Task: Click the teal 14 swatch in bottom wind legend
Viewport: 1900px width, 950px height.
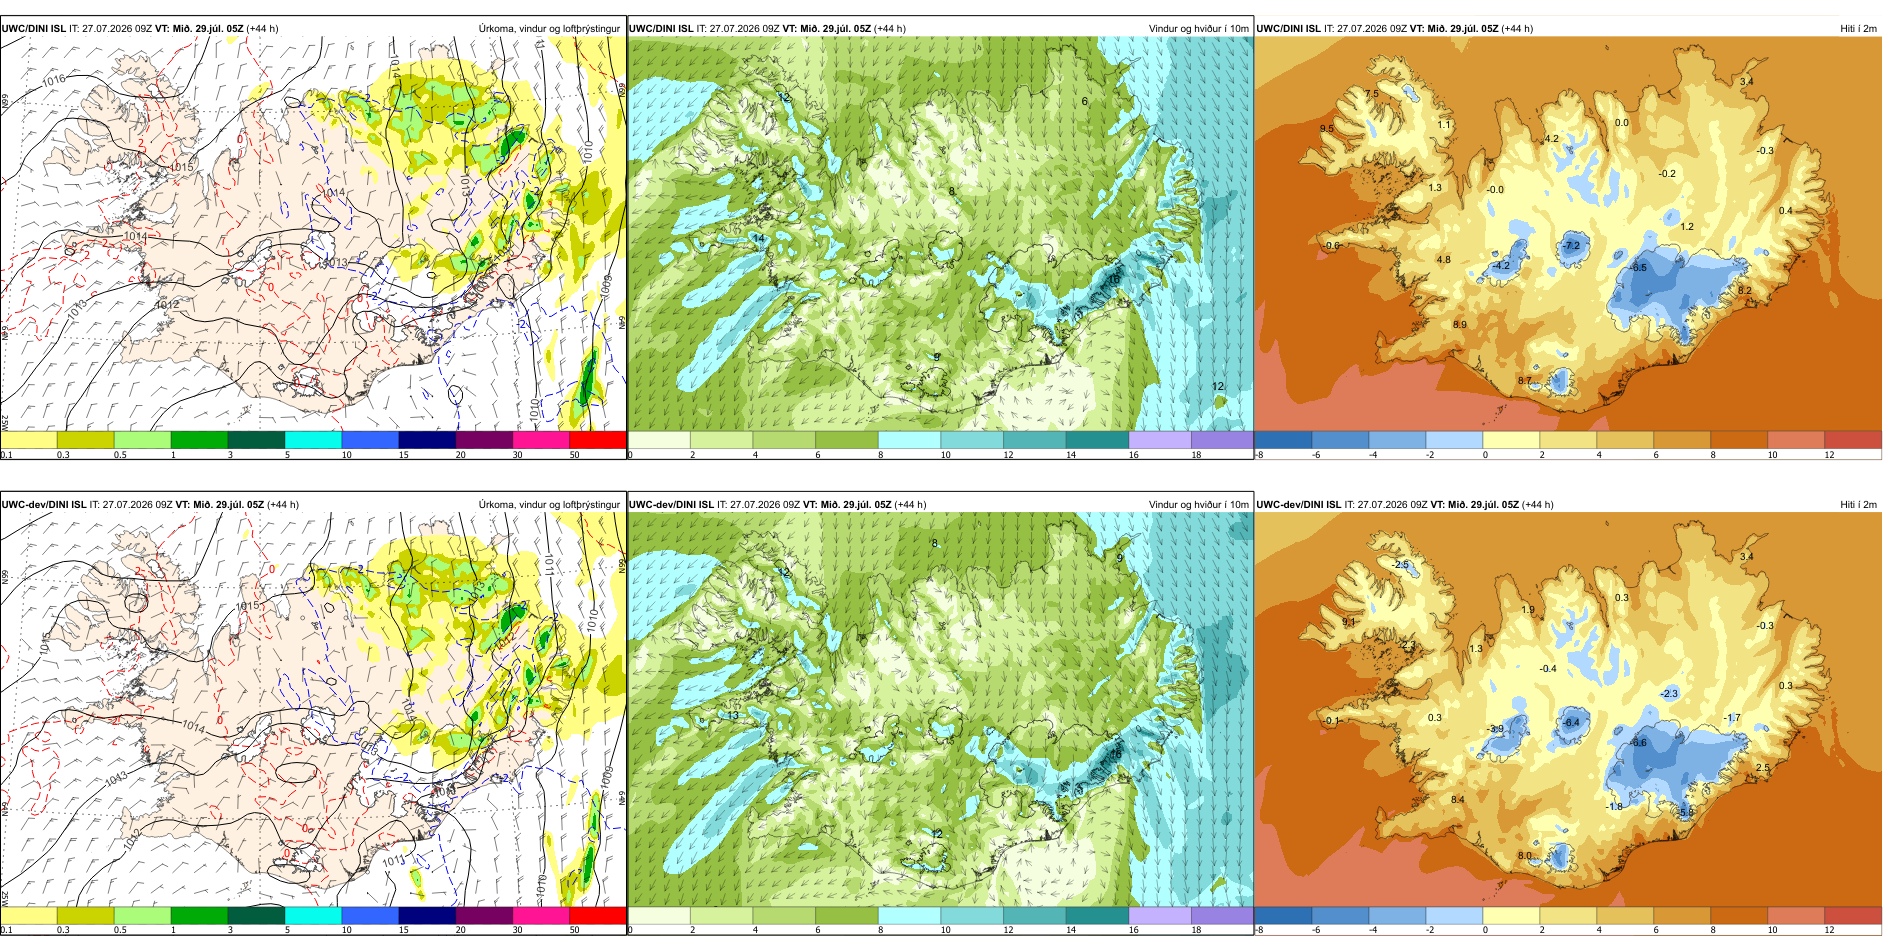Action: pos(1097,915)
